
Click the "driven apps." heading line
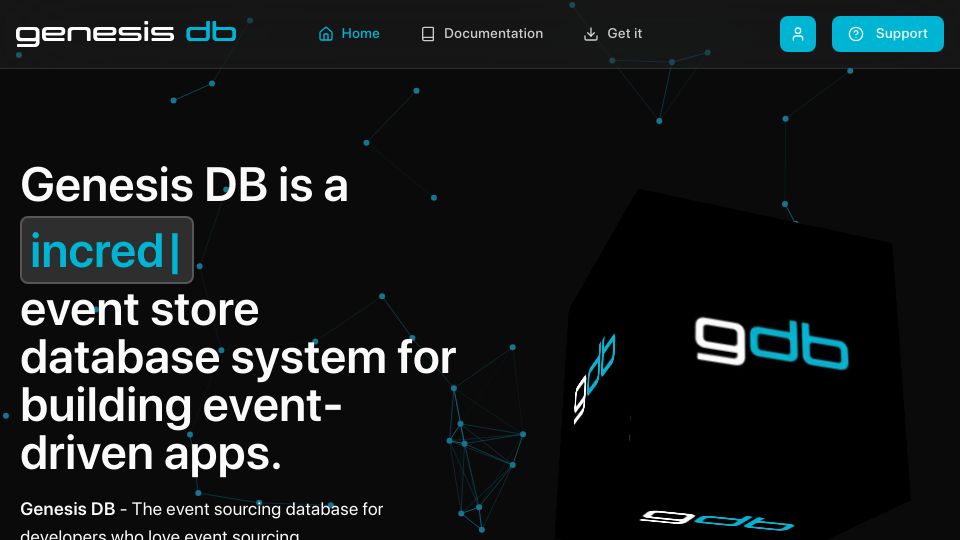click(x=151, y=454)
